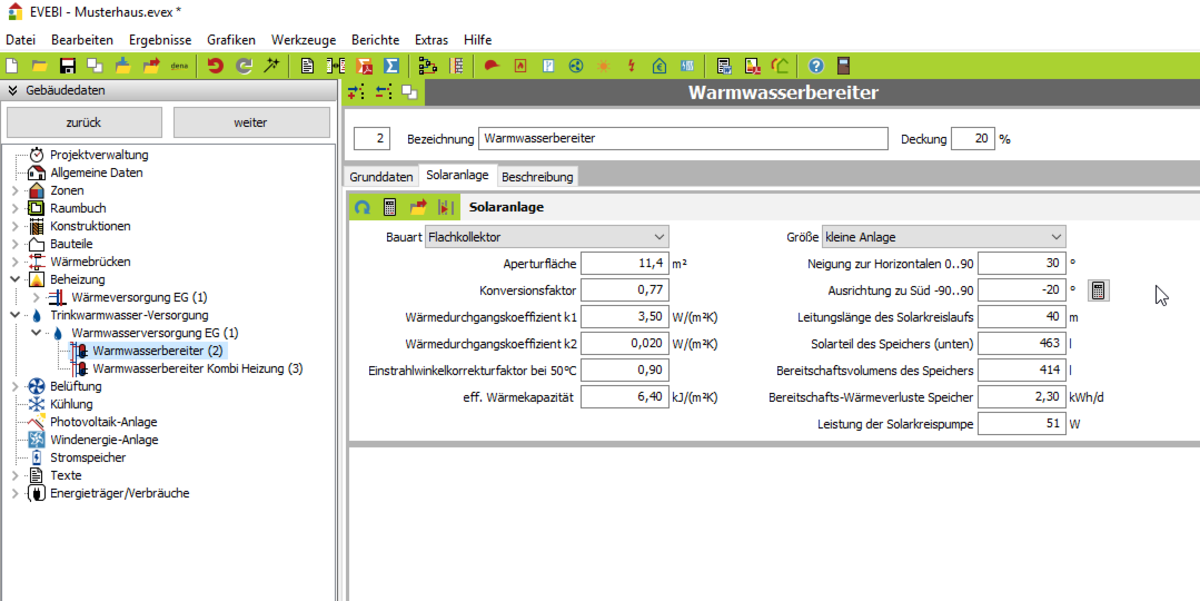The width and height of the screenshot is (1200, 601).
Task: Open the Berichte menu
Action: pyautogui.click(x=375, y=40)
